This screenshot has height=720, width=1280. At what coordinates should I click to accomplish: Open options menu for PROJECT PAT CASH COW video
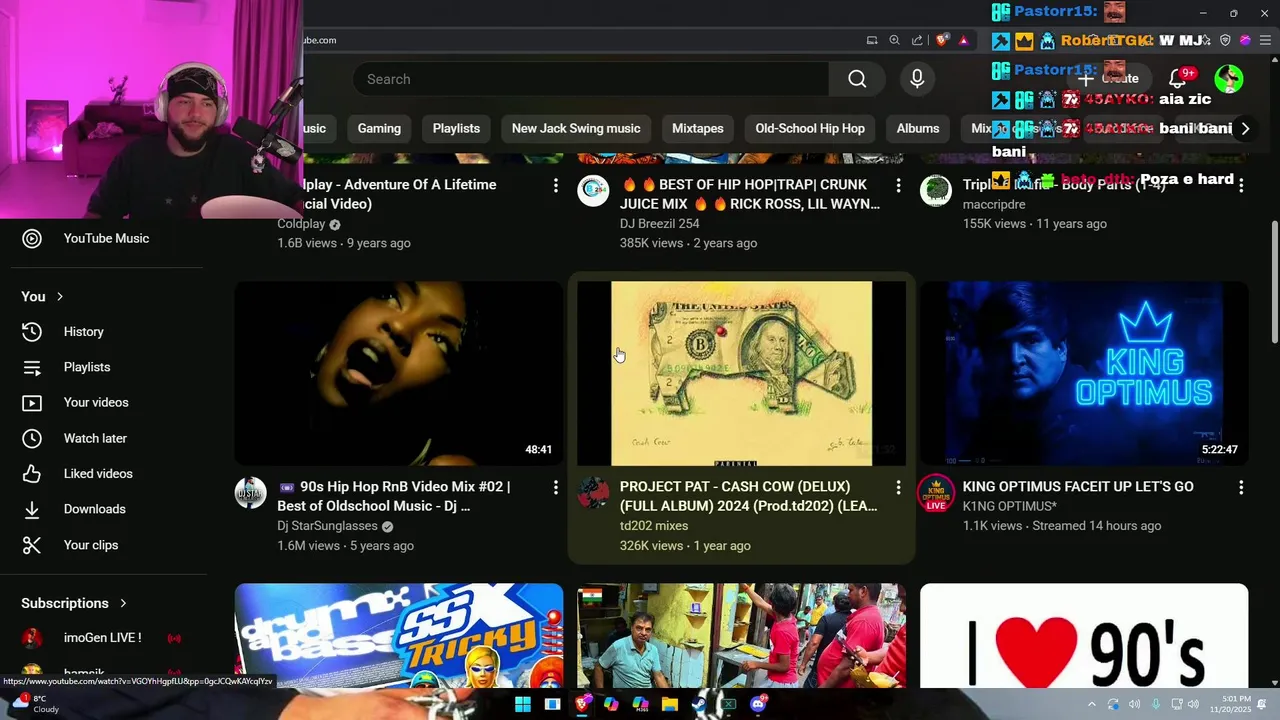coord(898,487)
